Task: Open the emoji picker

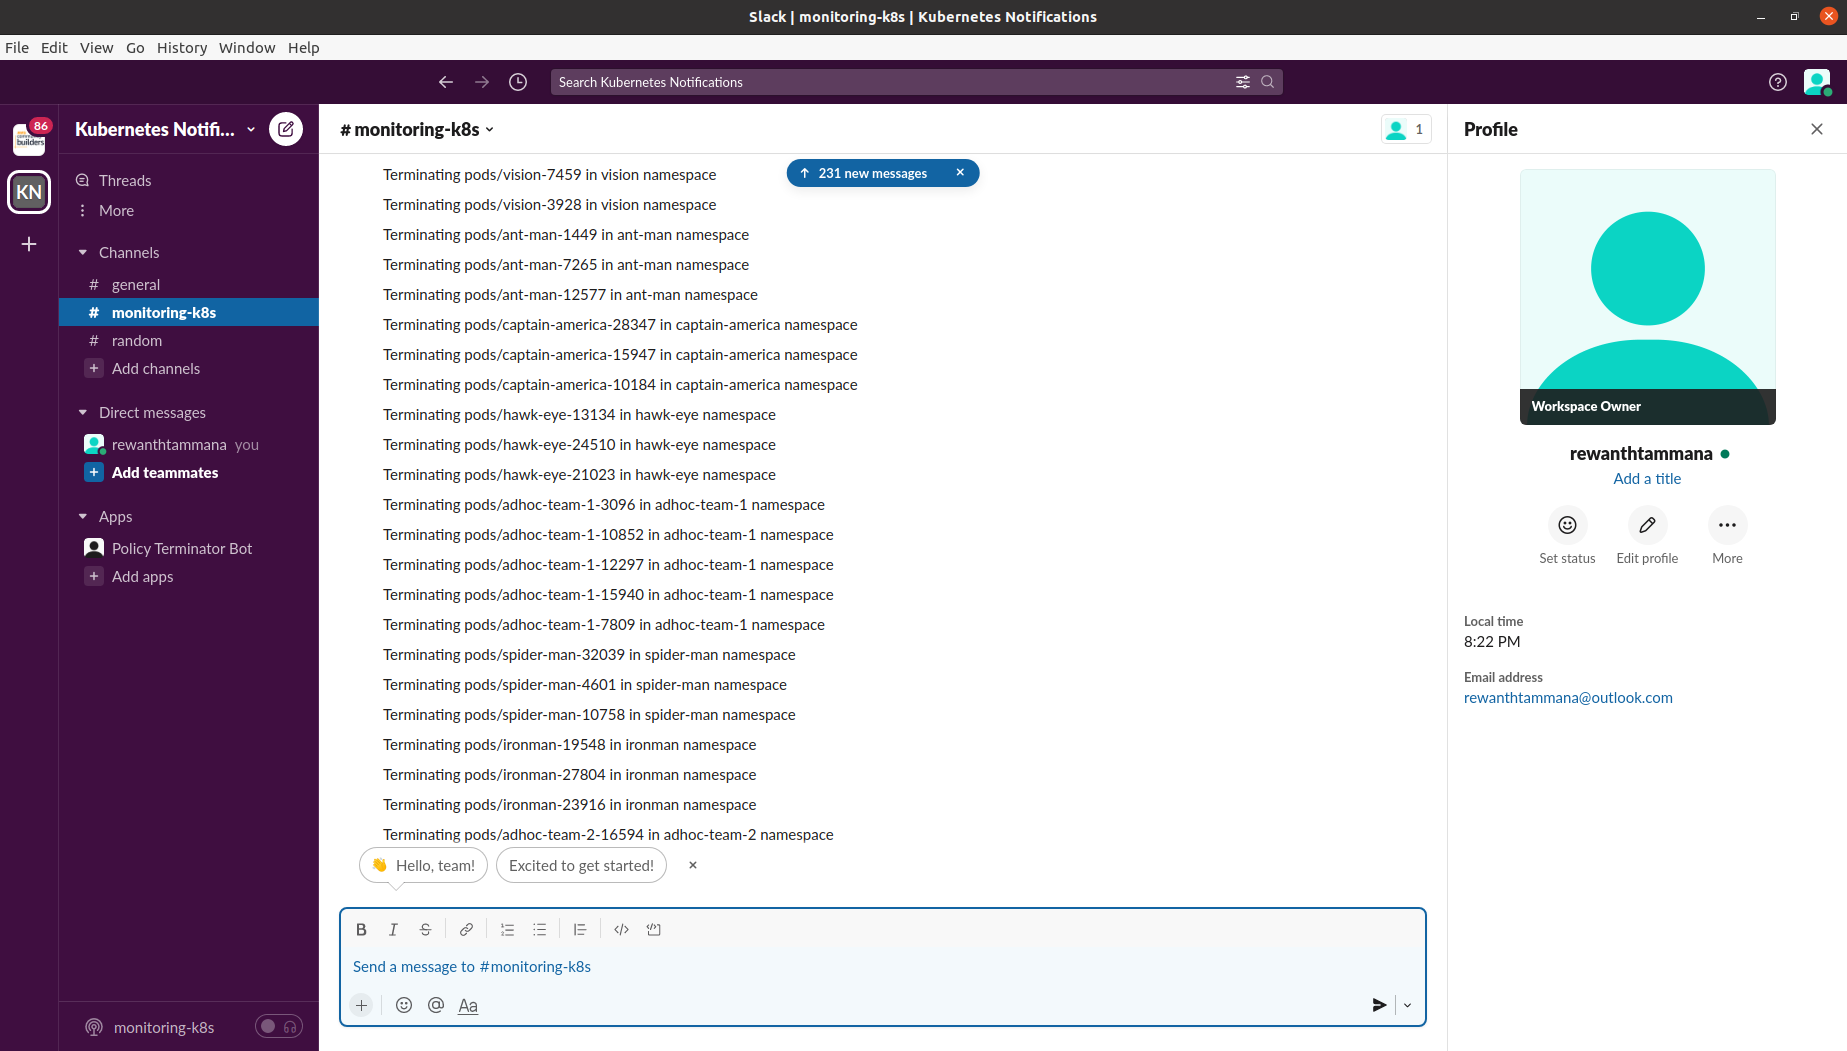Action: pos(404,1005)
